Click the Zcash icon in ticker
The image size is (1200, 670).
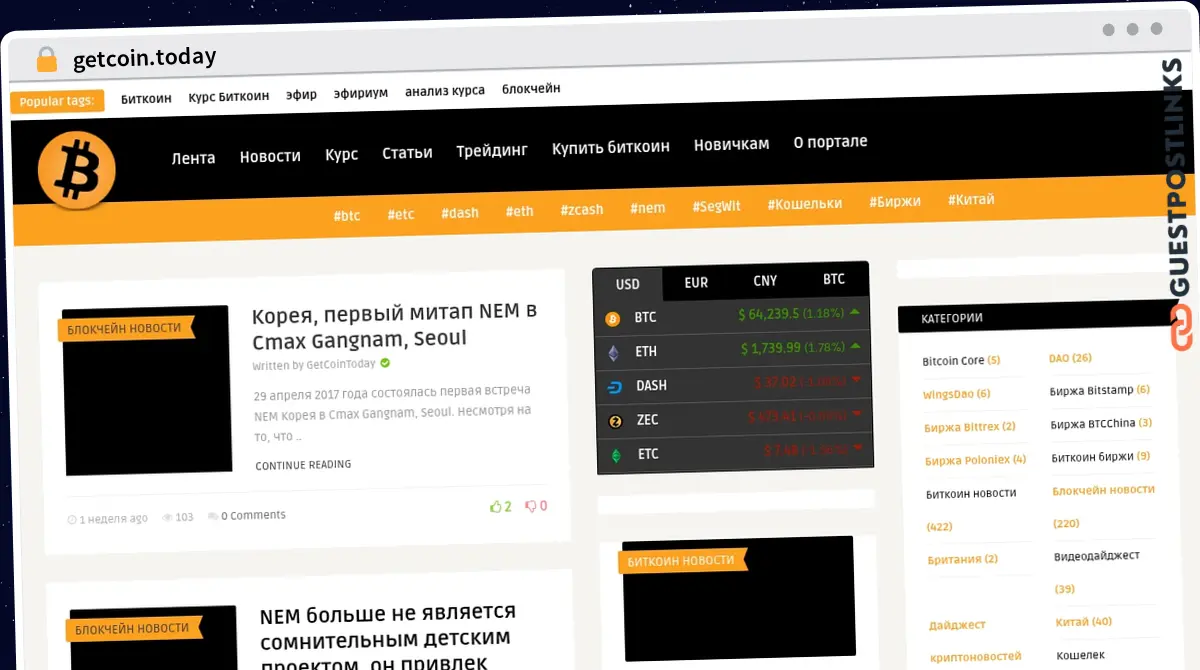tap(615, 421)
